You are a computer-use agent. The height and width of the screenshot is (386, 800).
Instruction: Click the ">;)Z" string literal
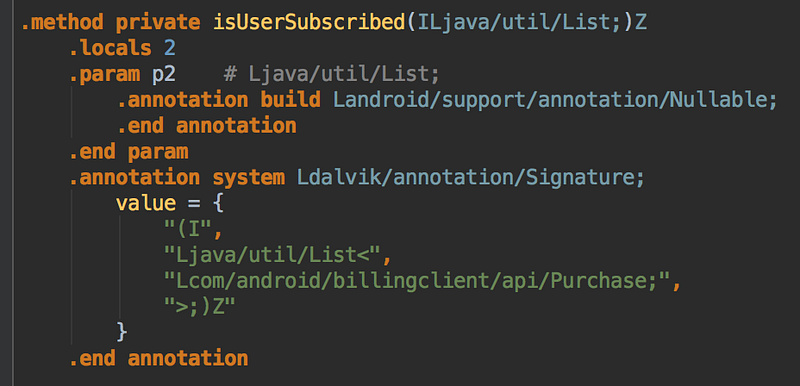[200, 306]
